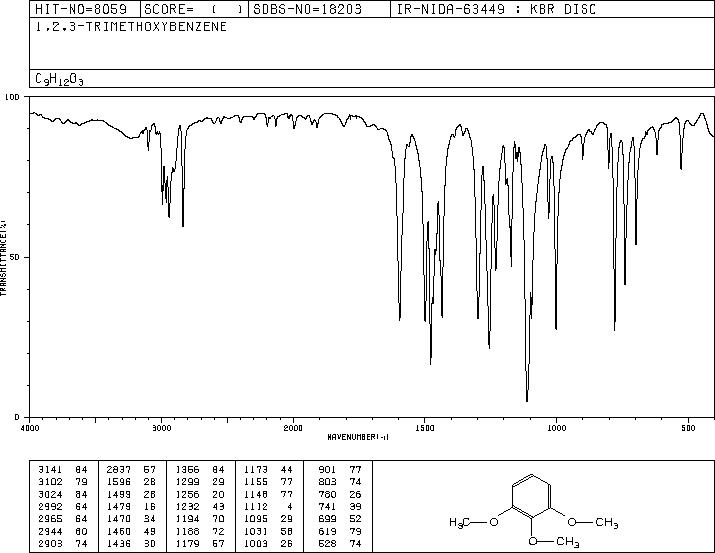This screenshot has width=715, height=553.
Task: Click the 2837 peak table entry
Action: (x=131, y=469)
